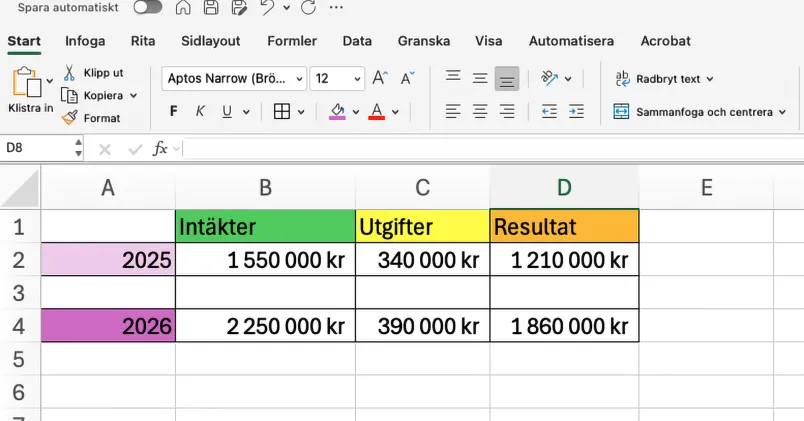Click the cell borders icon
This screenshot has height=421, width=804.
[282, 111]
